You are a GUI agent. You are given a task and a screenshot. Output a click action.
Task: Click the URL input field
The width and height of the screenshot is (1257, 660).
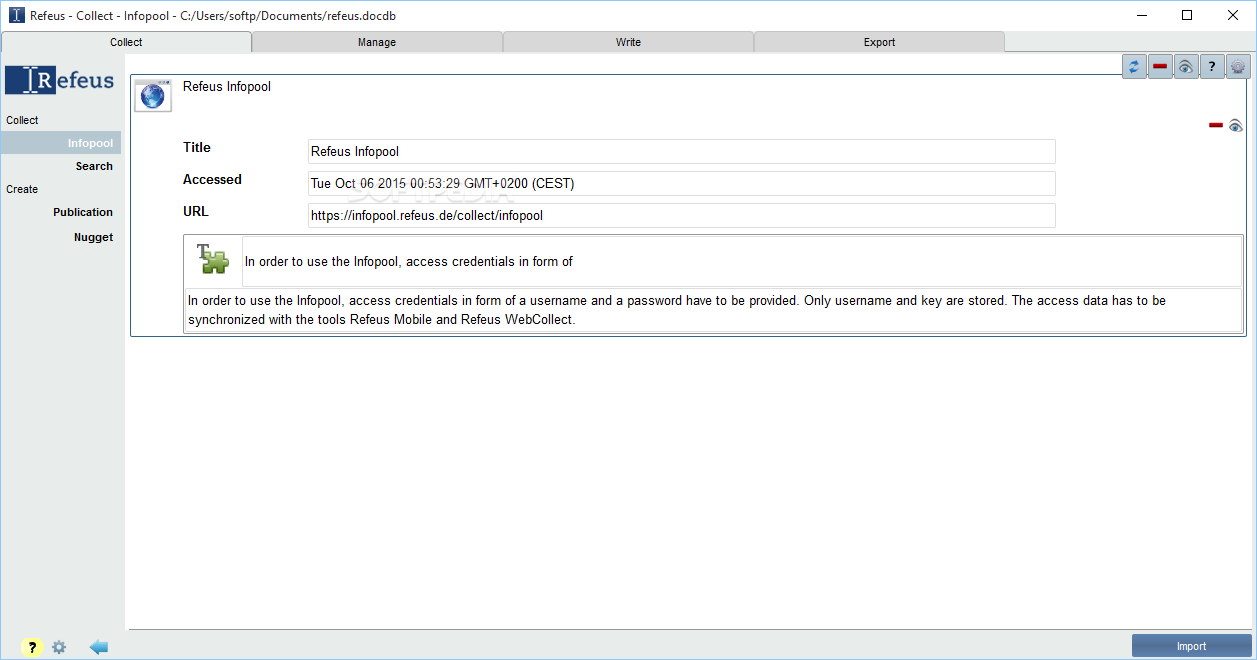click(x=682, y=216)
